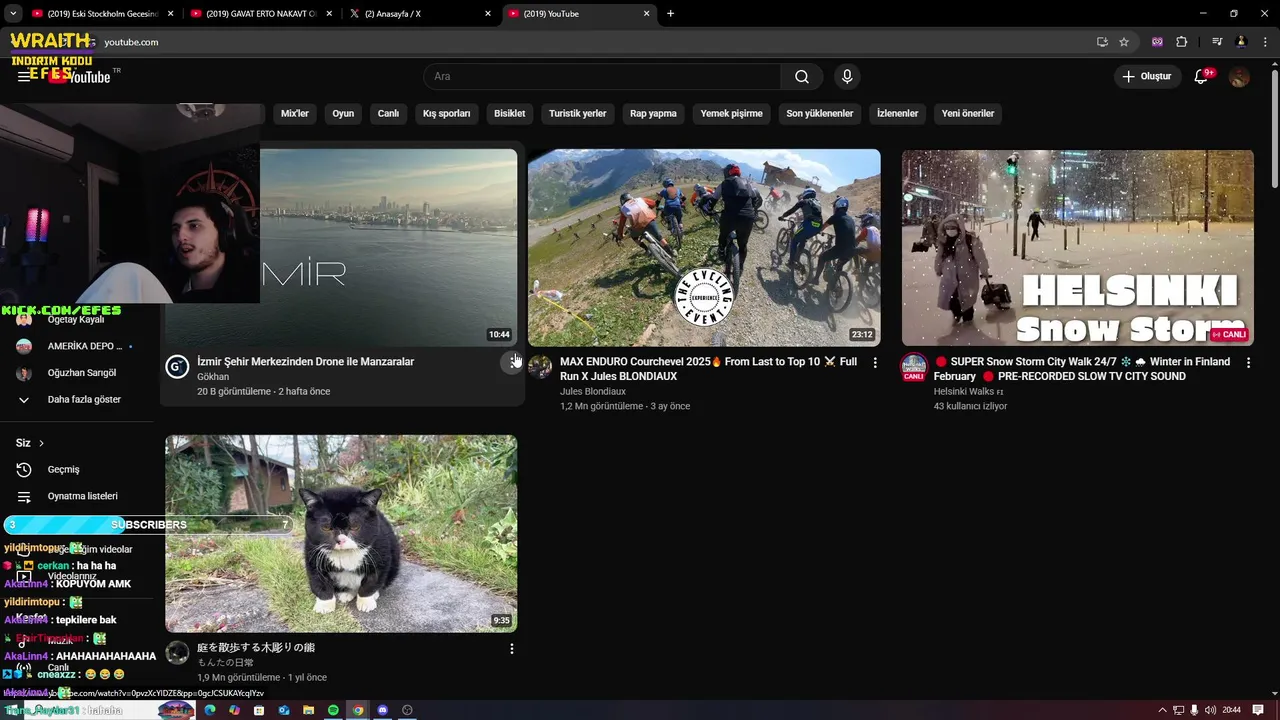The width and height of the screenshot is (1280, 720).
Task: Open the Gökhan channel avatar
Action: 177,367
